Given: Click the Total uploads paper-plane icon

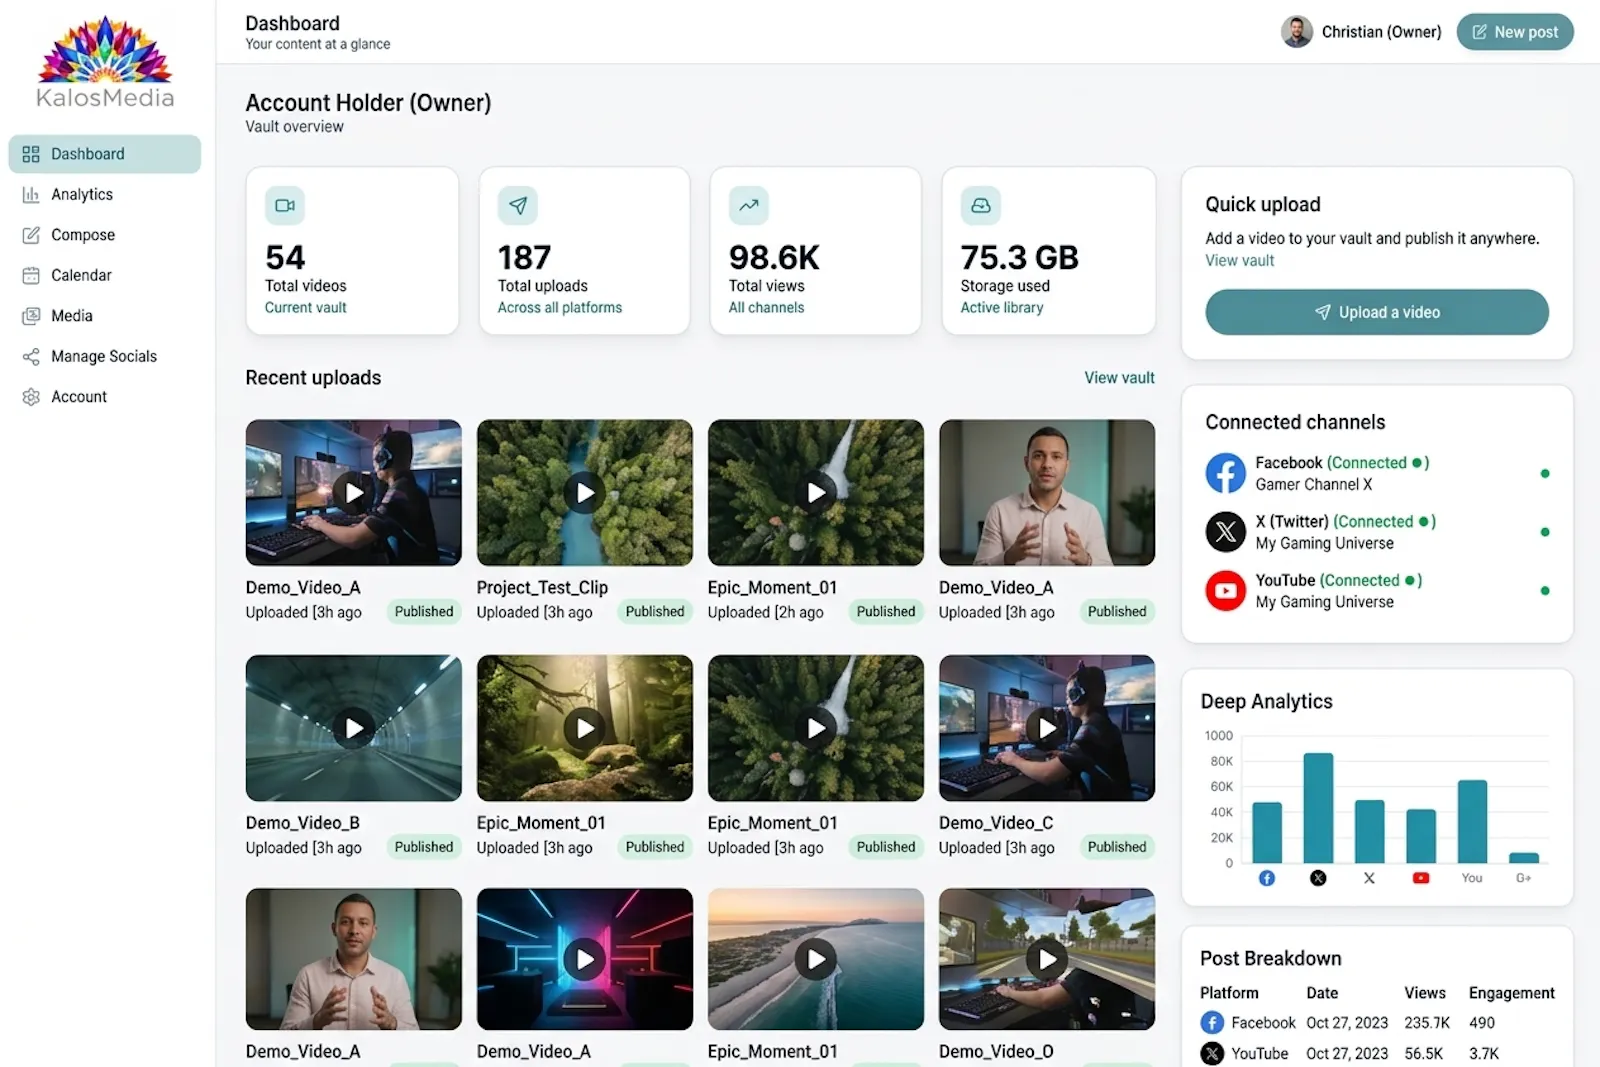Looking at the screenshot, I should pos(518,206).
